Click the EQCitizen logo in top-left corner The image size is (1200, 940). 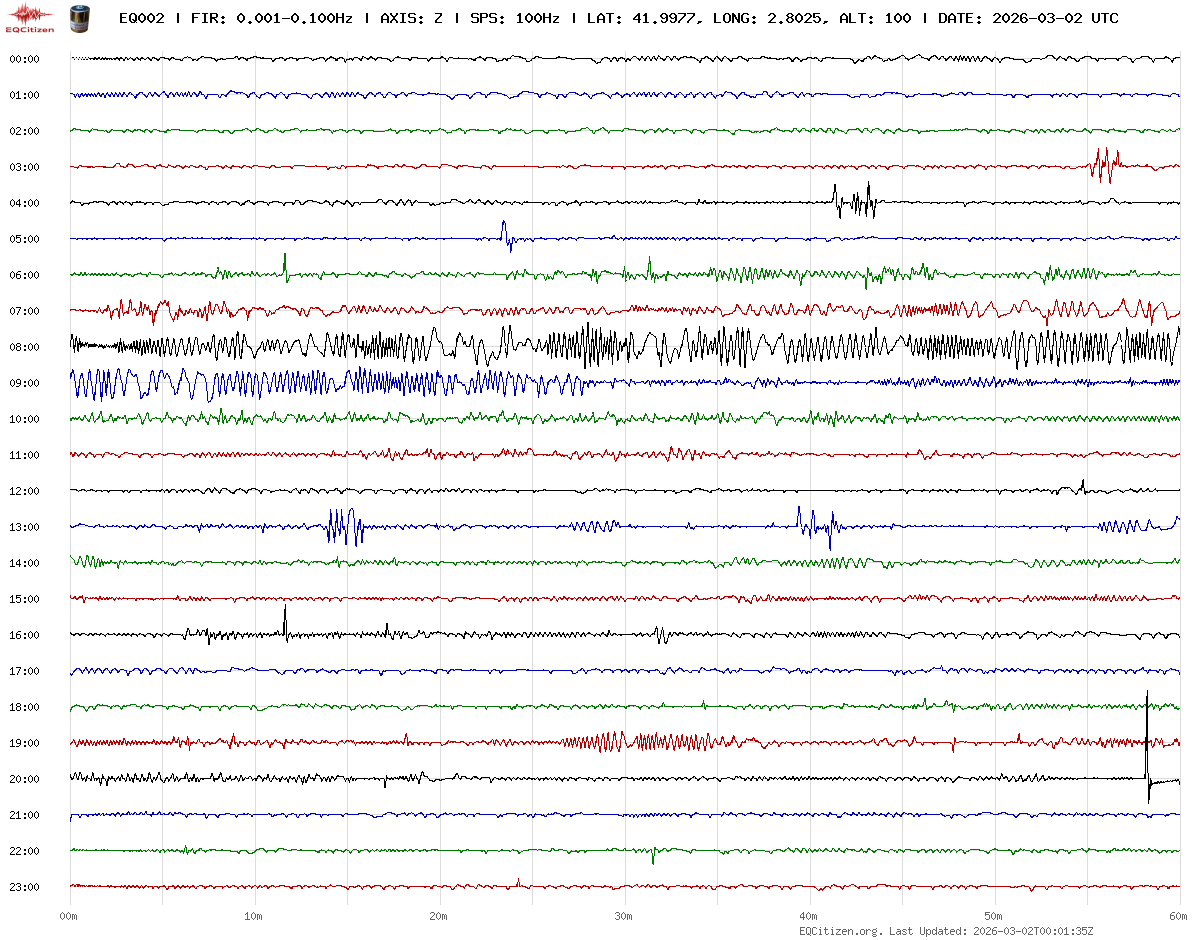click(30, 17)
